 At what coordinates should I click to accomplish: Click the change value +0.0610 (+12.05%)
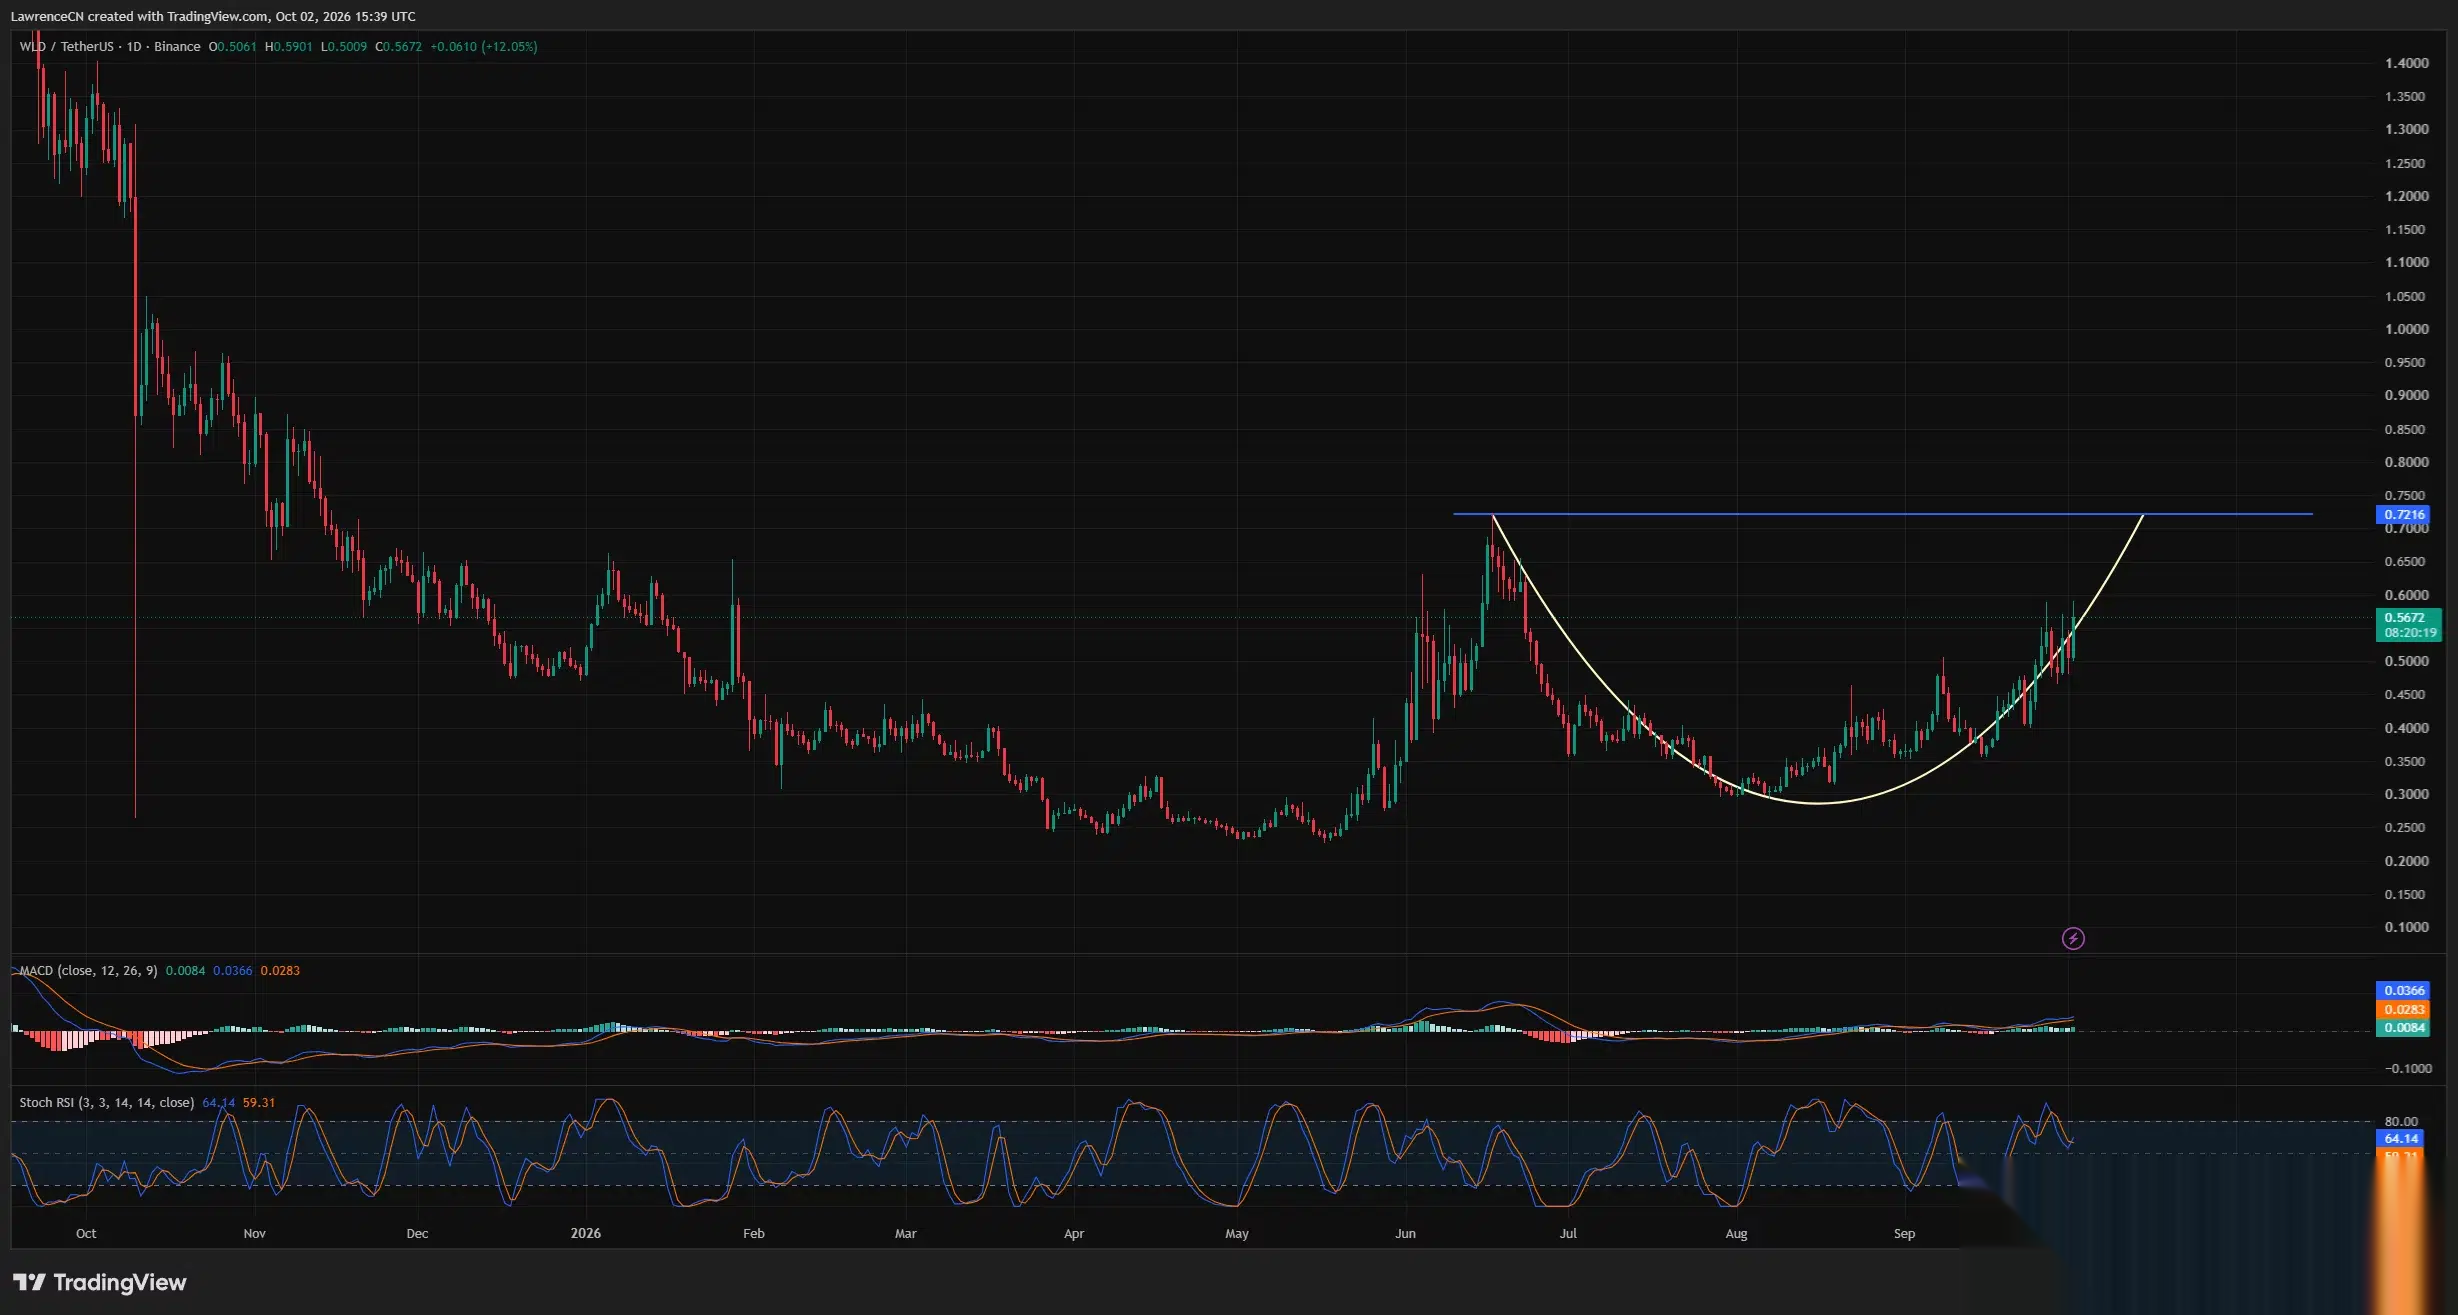(x=484, y=47)
